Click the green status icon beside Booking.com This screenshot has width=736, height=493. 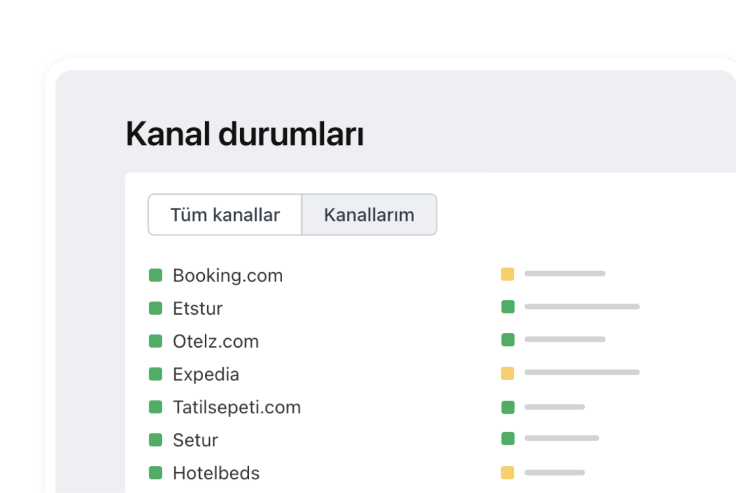click(x=155, y=275)
